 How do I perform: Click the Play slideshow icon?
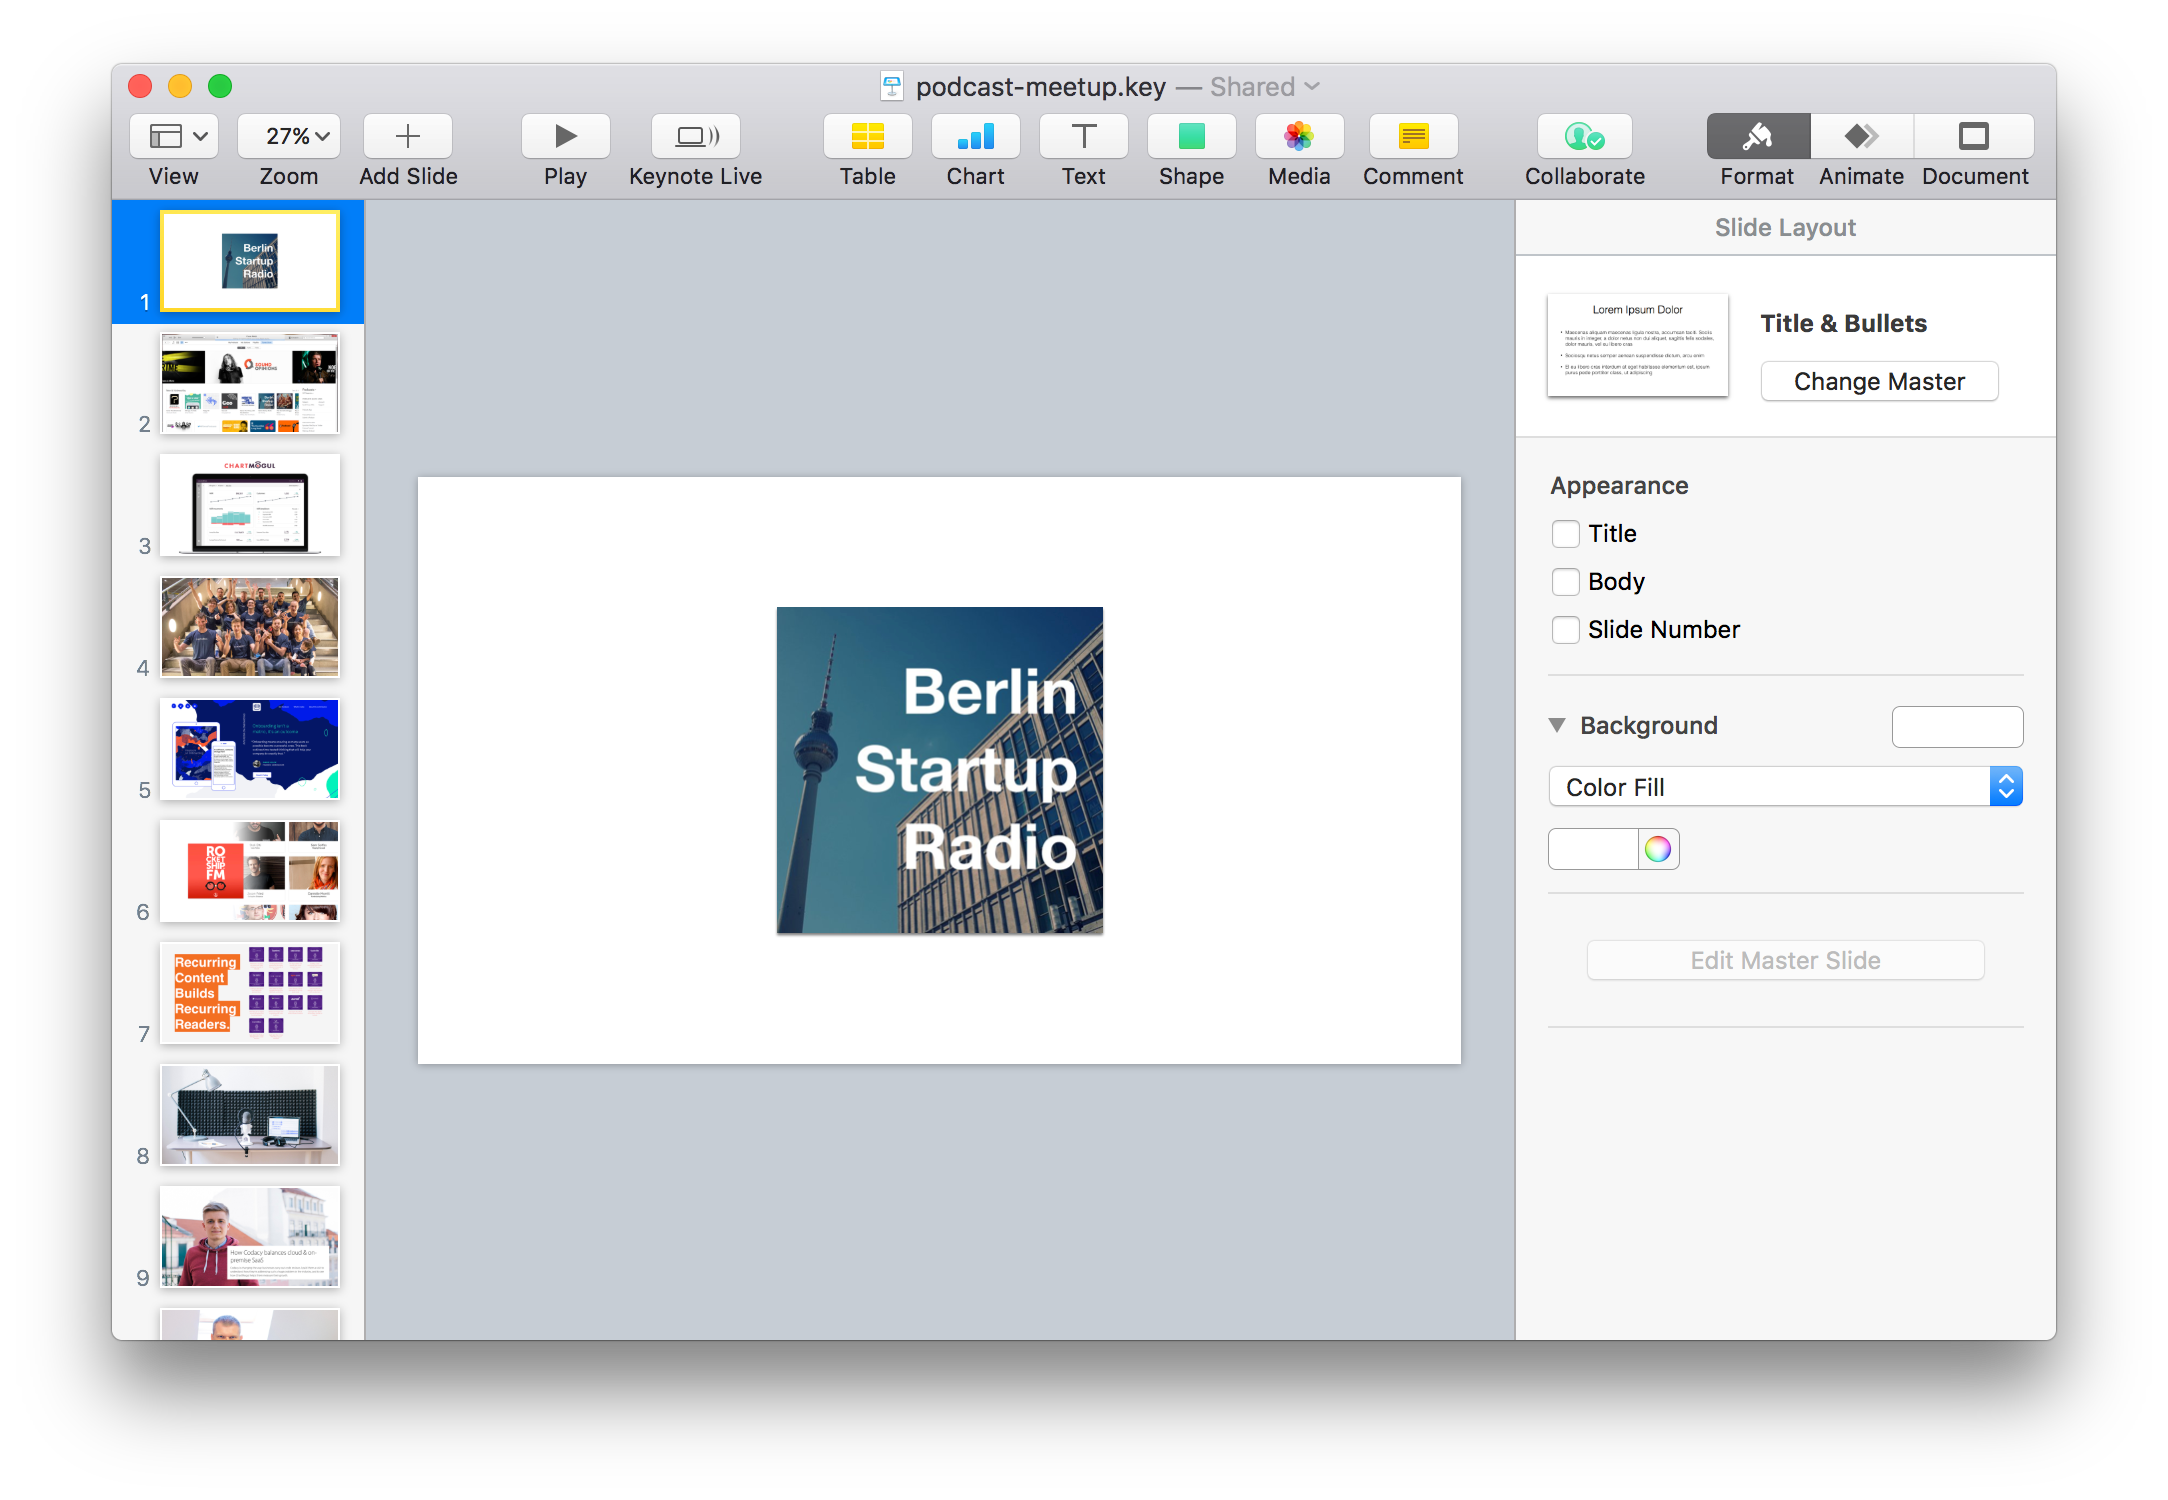point(565,136)
